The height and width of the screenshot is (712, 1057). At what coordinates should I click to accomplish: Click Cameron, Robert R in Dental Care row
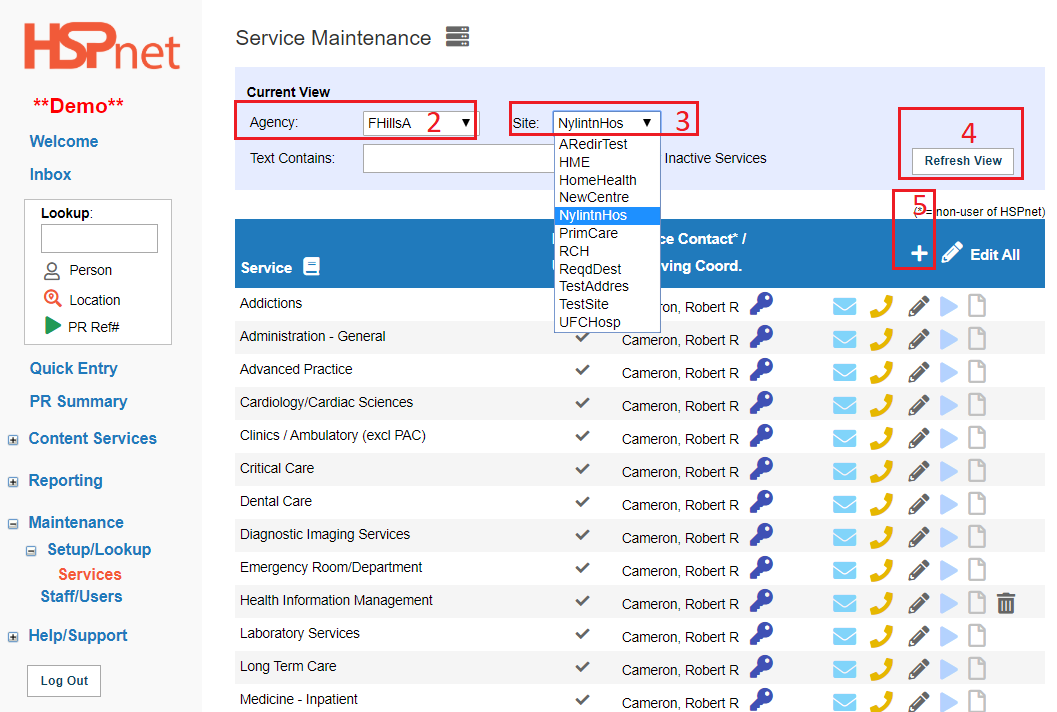[680, 505]
